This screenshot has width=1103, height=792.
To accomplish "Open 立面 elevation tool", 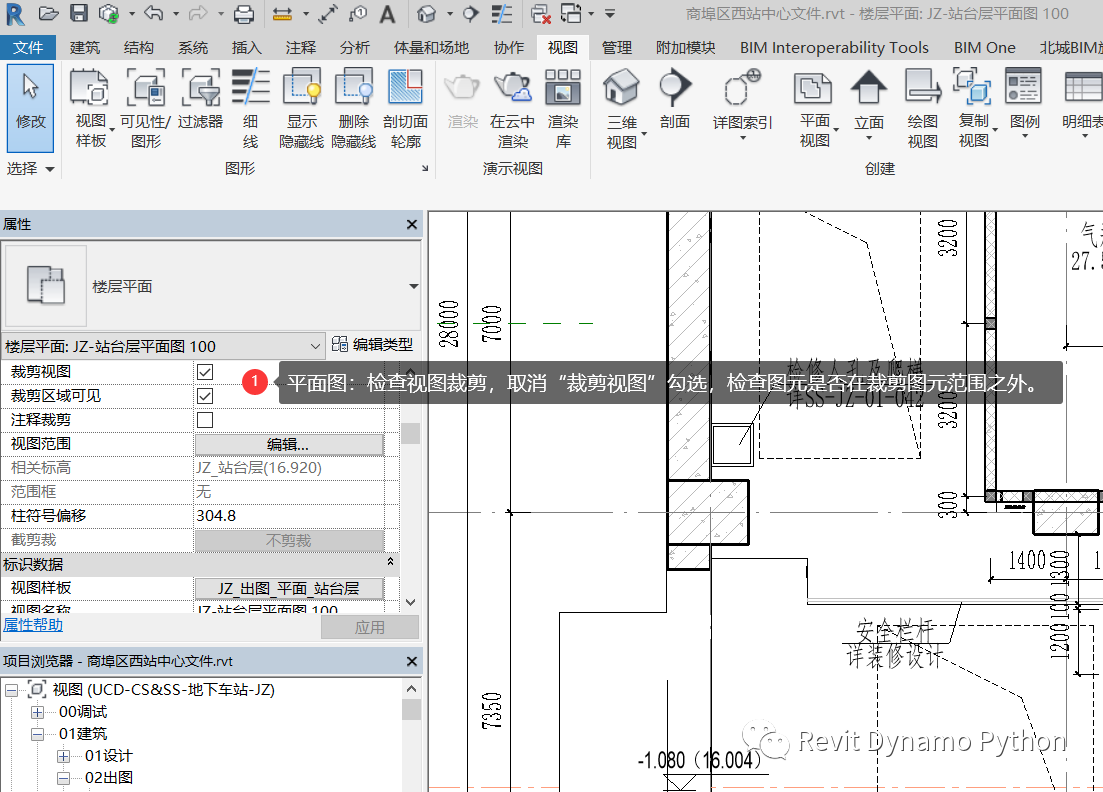I will click(x=869, y=103).
